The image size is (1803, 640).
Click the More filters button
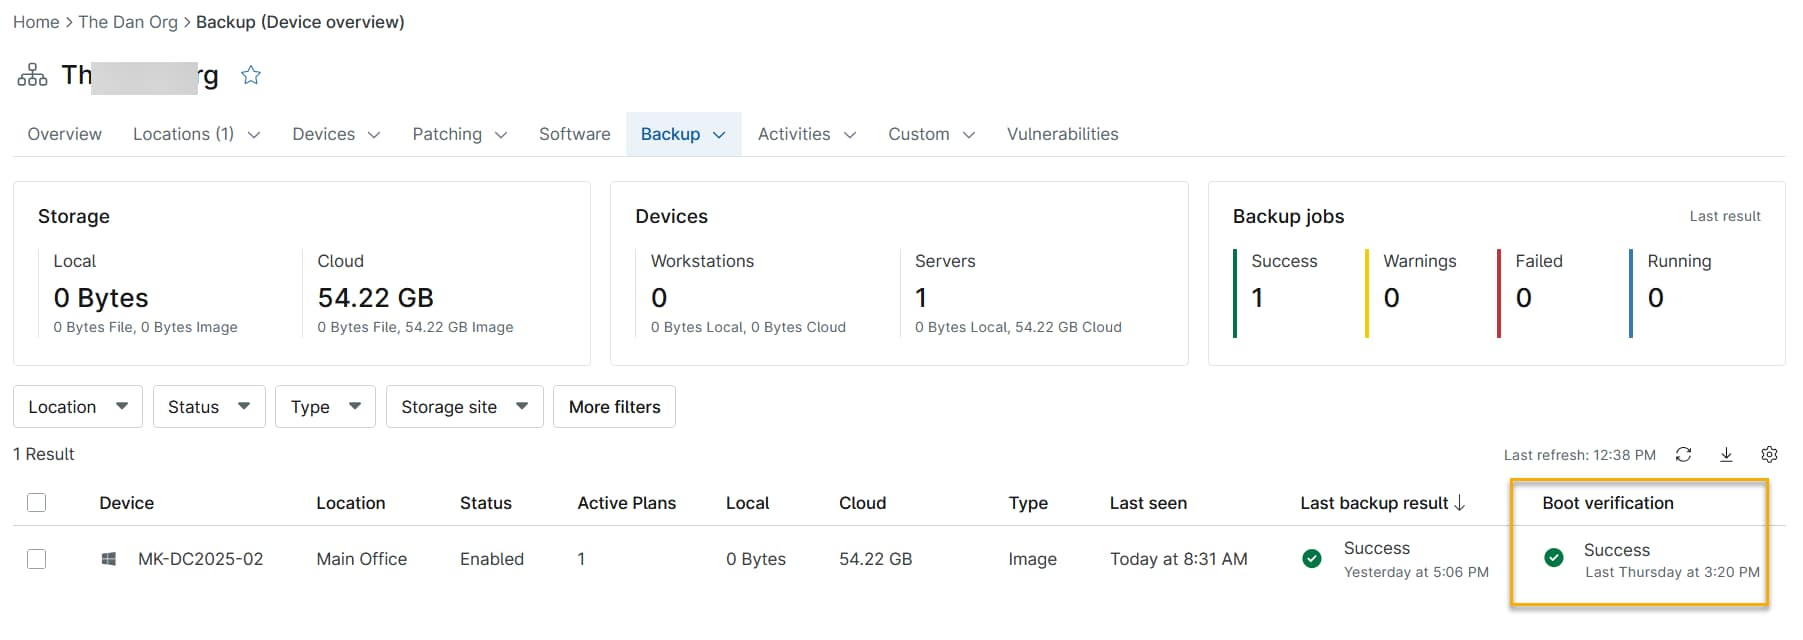point(614,407)
